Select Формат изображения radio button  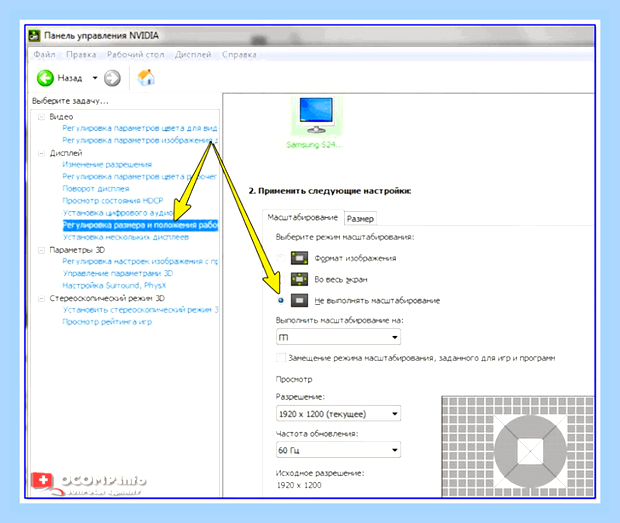[281, 258]
